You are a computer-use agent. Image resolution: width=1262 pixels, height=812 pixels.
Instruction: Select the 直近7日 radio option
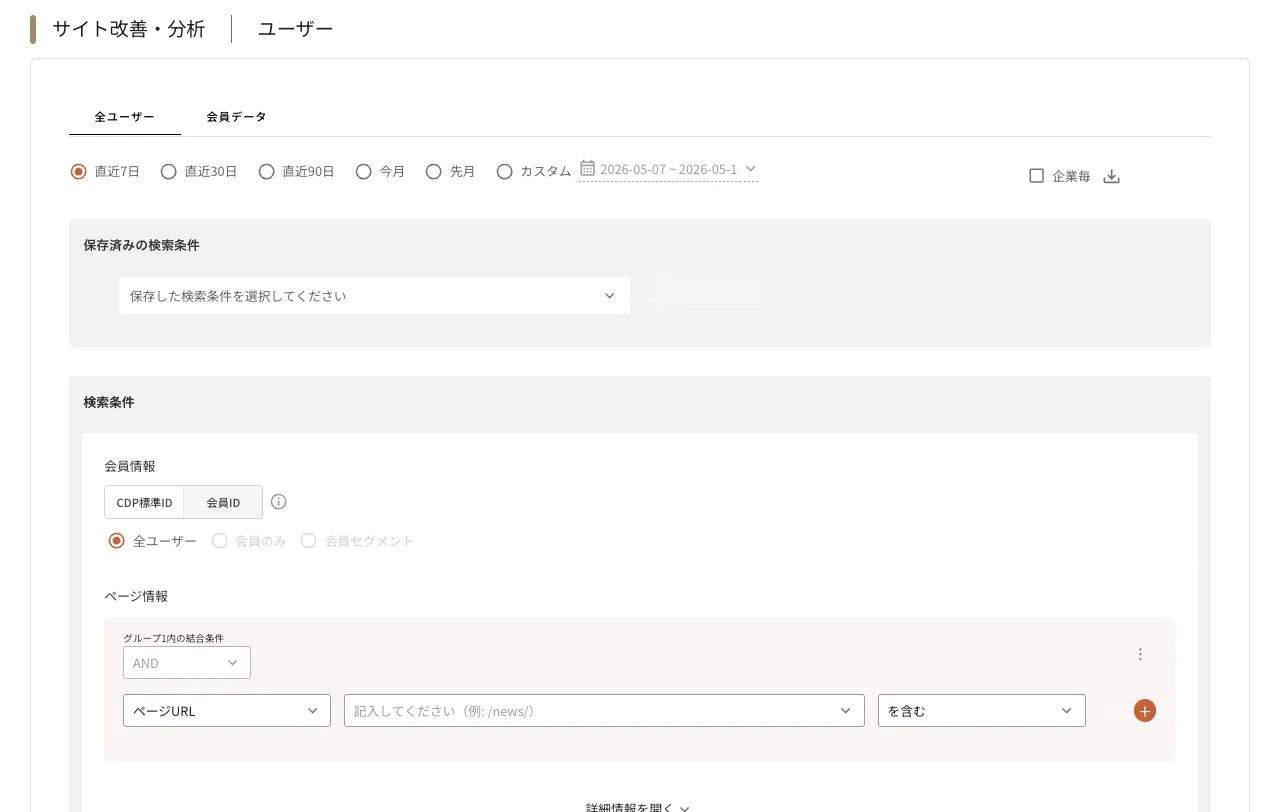coord(79,171)
